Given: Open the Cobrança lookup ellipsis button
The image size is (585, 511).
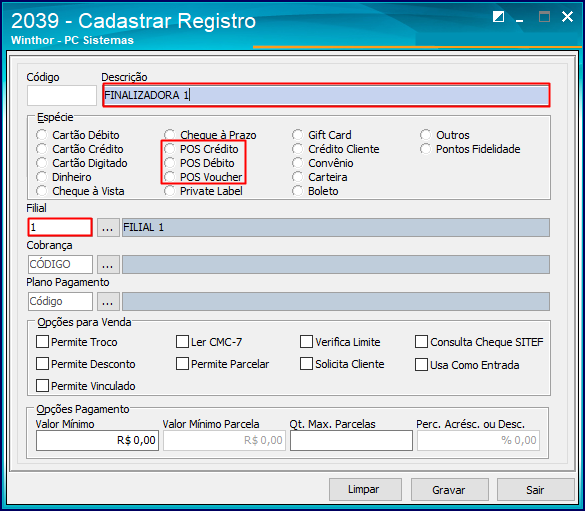Looking at the screenshot, I should (x=108, y=264).
